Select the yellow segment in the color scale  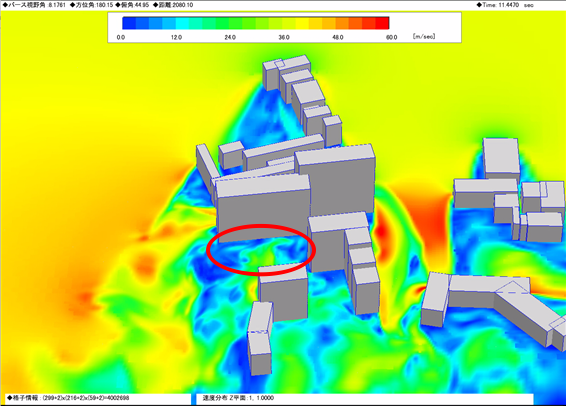302,23
